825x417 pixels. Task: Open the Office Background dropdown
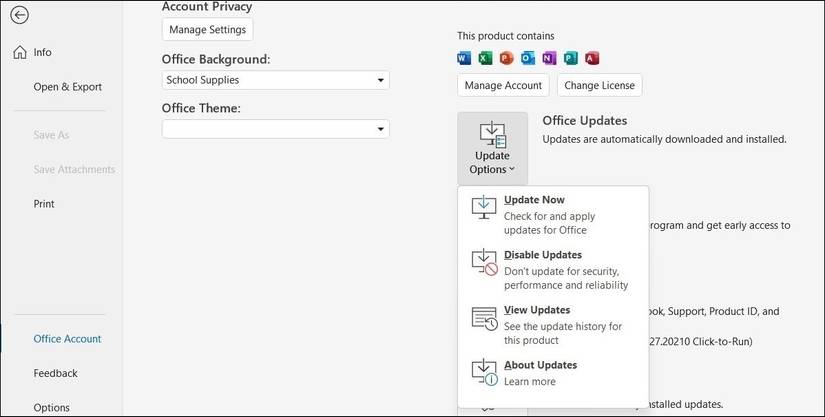[x=275, y=80]
